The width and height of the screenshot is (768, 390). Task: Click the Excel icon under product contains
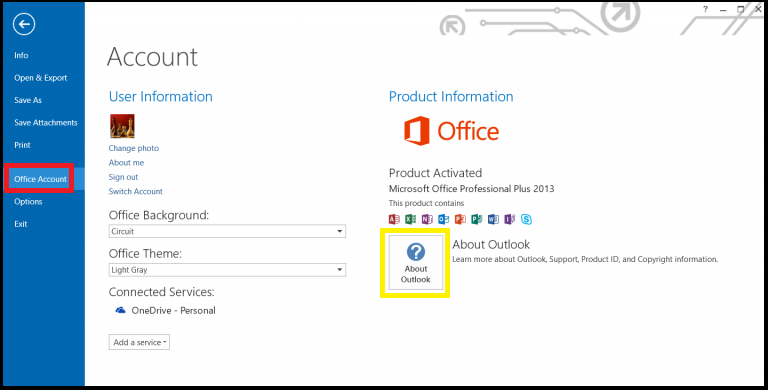click(411, 219)
